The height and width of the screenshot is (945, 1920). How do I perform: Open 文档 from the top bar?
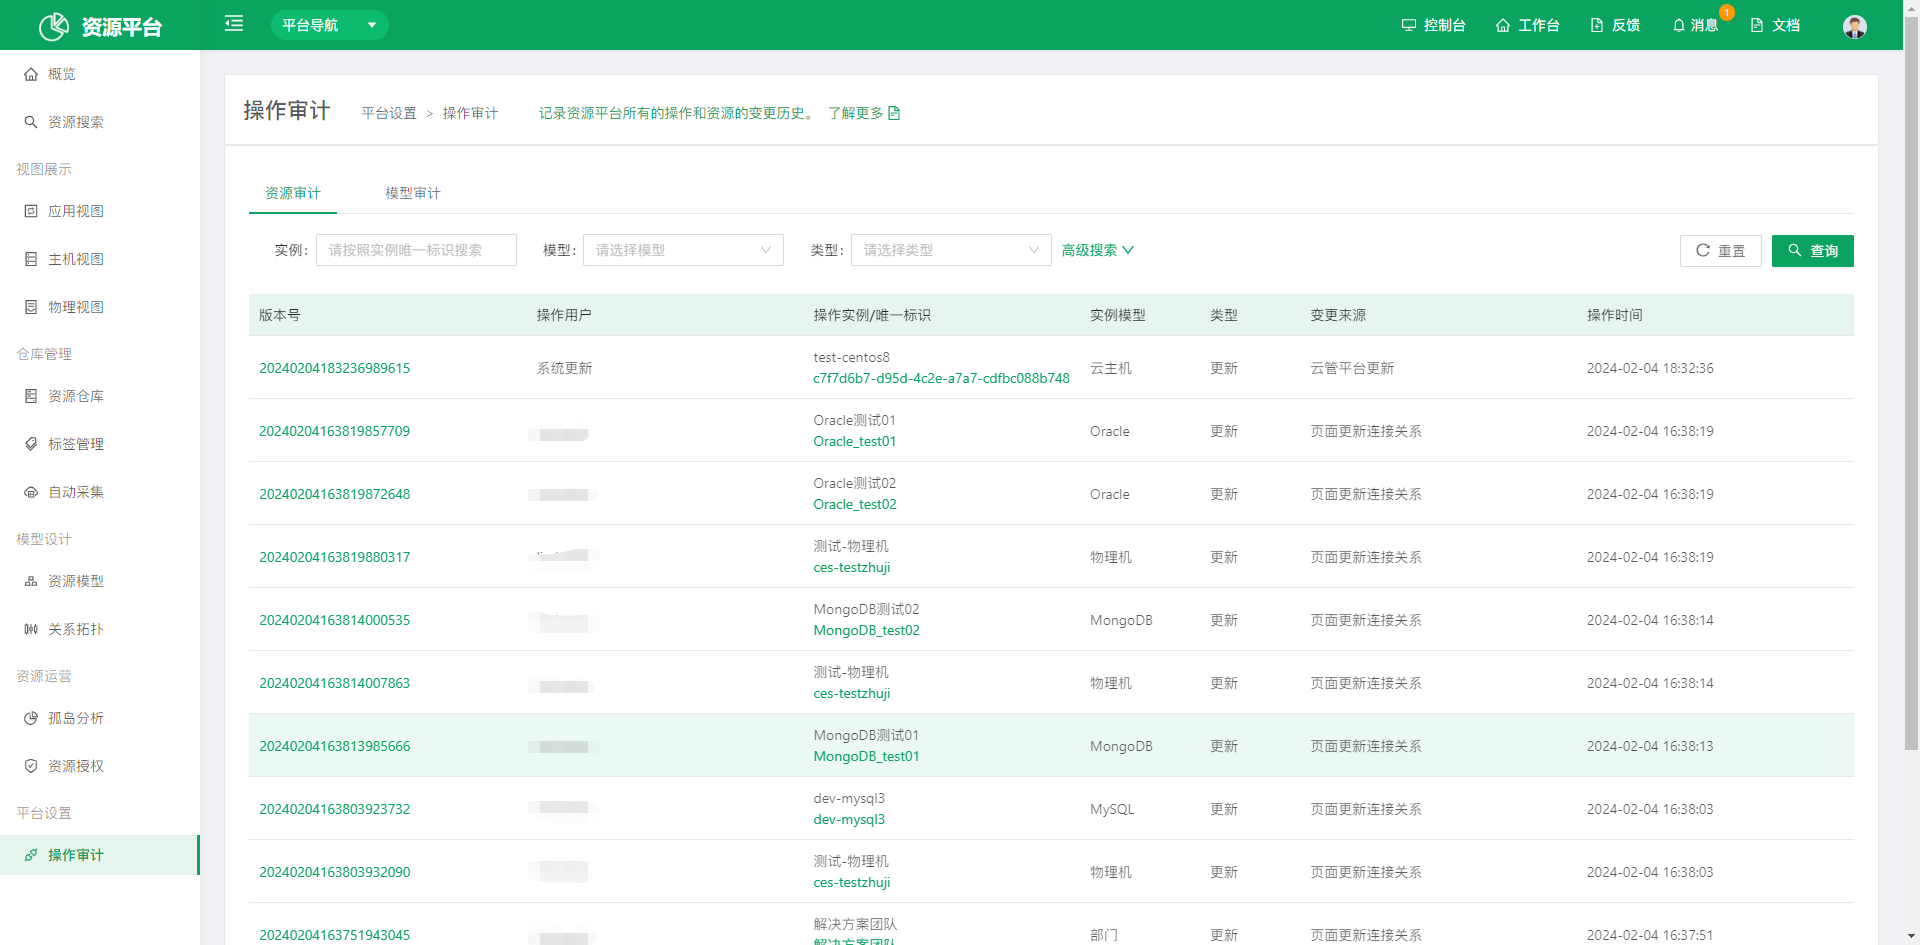pos(1775,25)
